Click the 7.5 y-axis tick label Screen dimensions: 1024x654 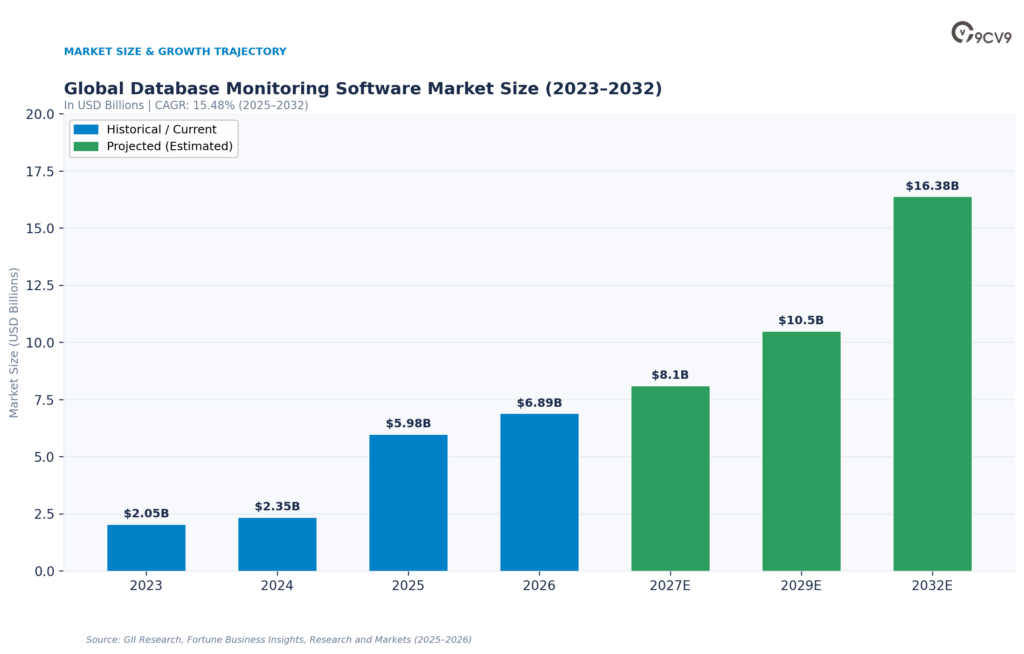(x=44, y=400)
